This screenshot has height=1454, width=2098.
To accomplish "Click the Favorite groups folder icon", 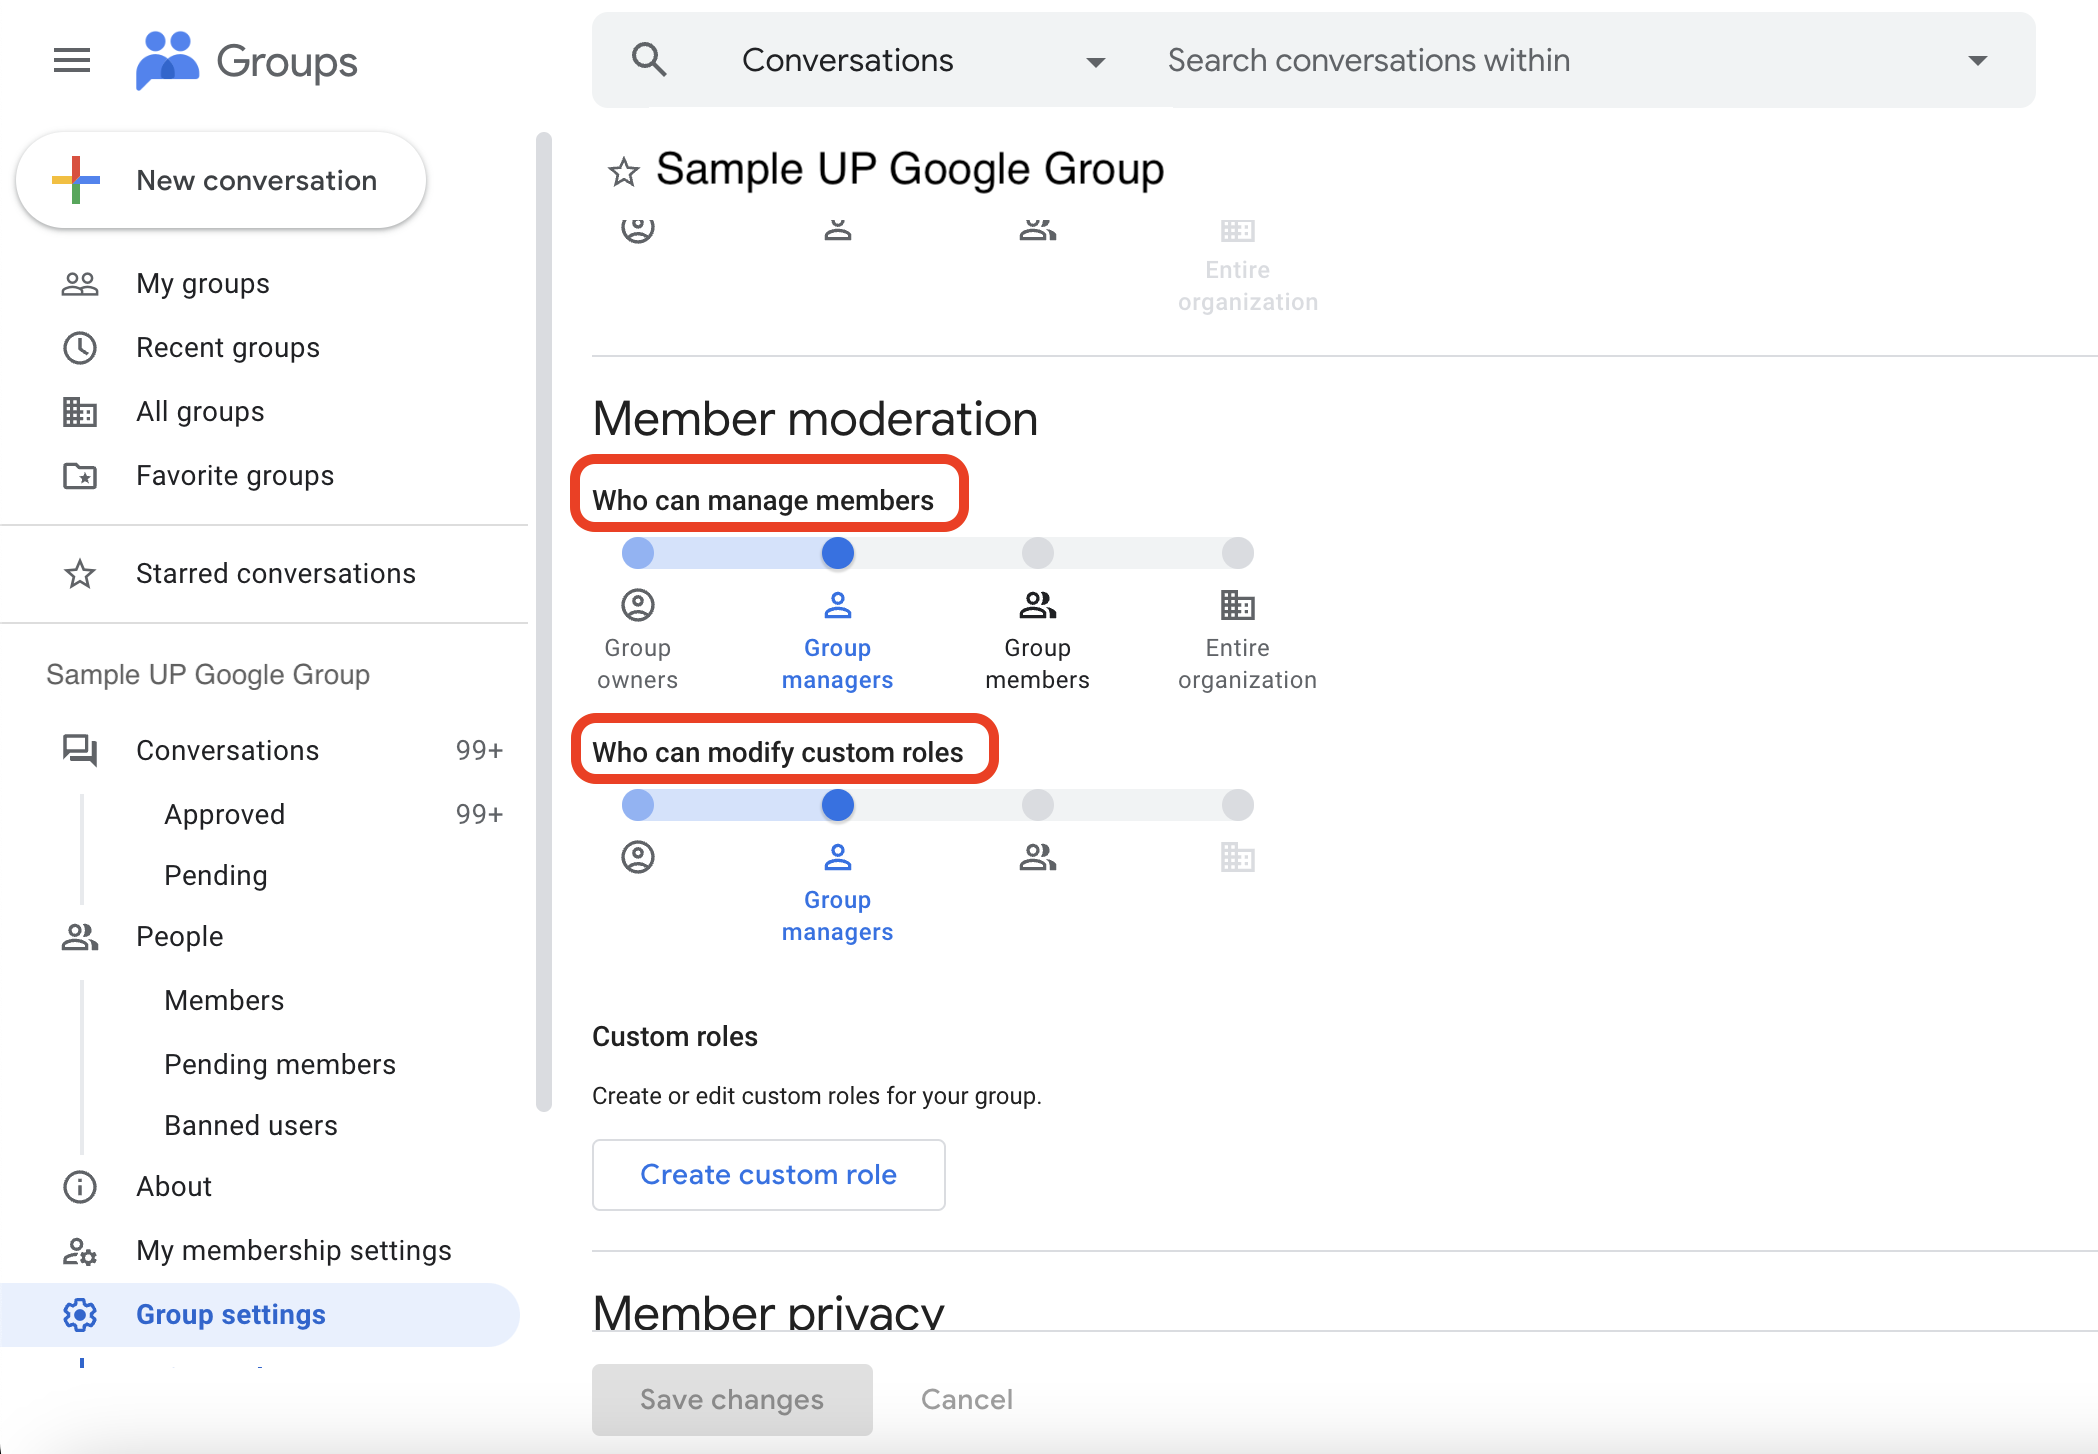I will tap(80, 476).
